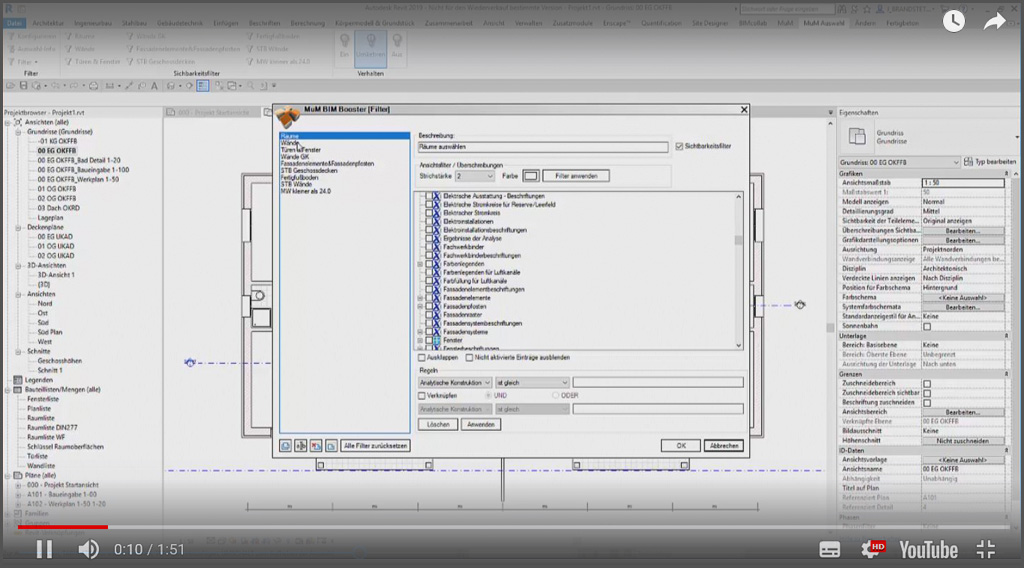Click the share arrow icon
Image resolution: width=1024 pixels, height=568 pixels.
click(x=994, y=21)
